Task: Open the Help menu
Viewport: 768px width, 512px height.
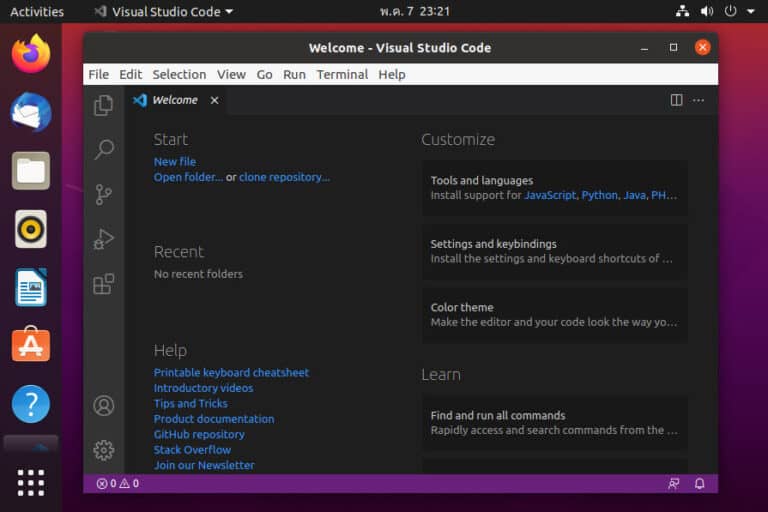Action: 392,74
